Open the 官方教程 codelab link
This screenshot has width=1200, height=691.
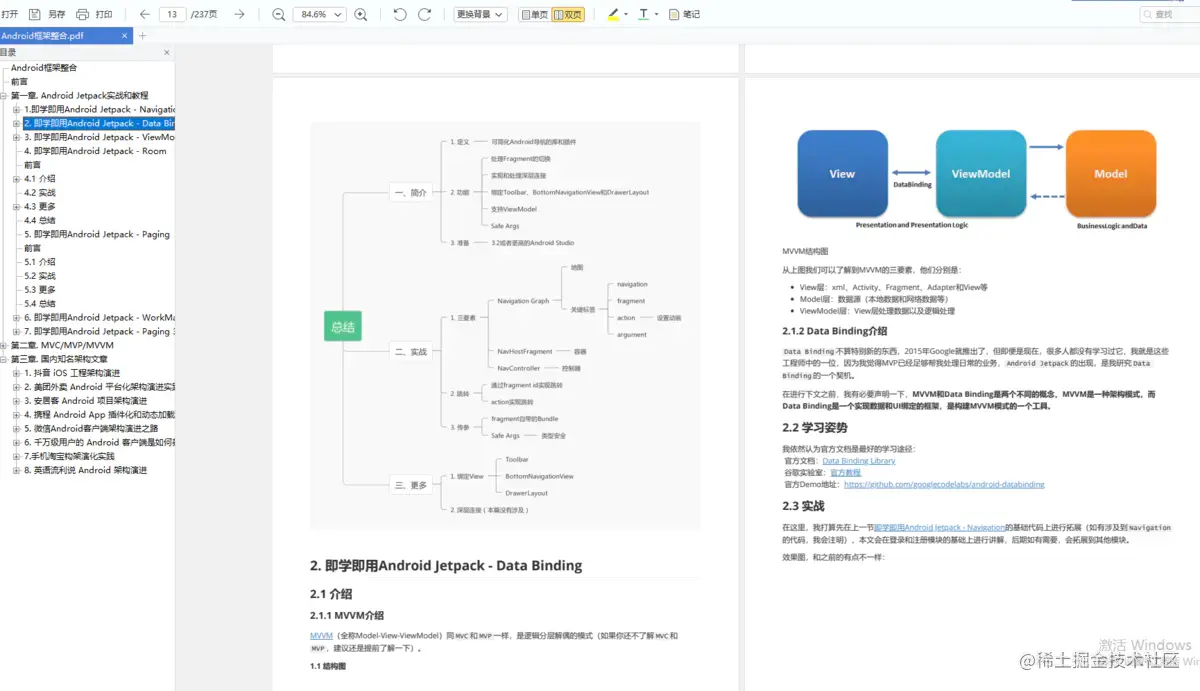pyautogui.click(x=845, y=472)
